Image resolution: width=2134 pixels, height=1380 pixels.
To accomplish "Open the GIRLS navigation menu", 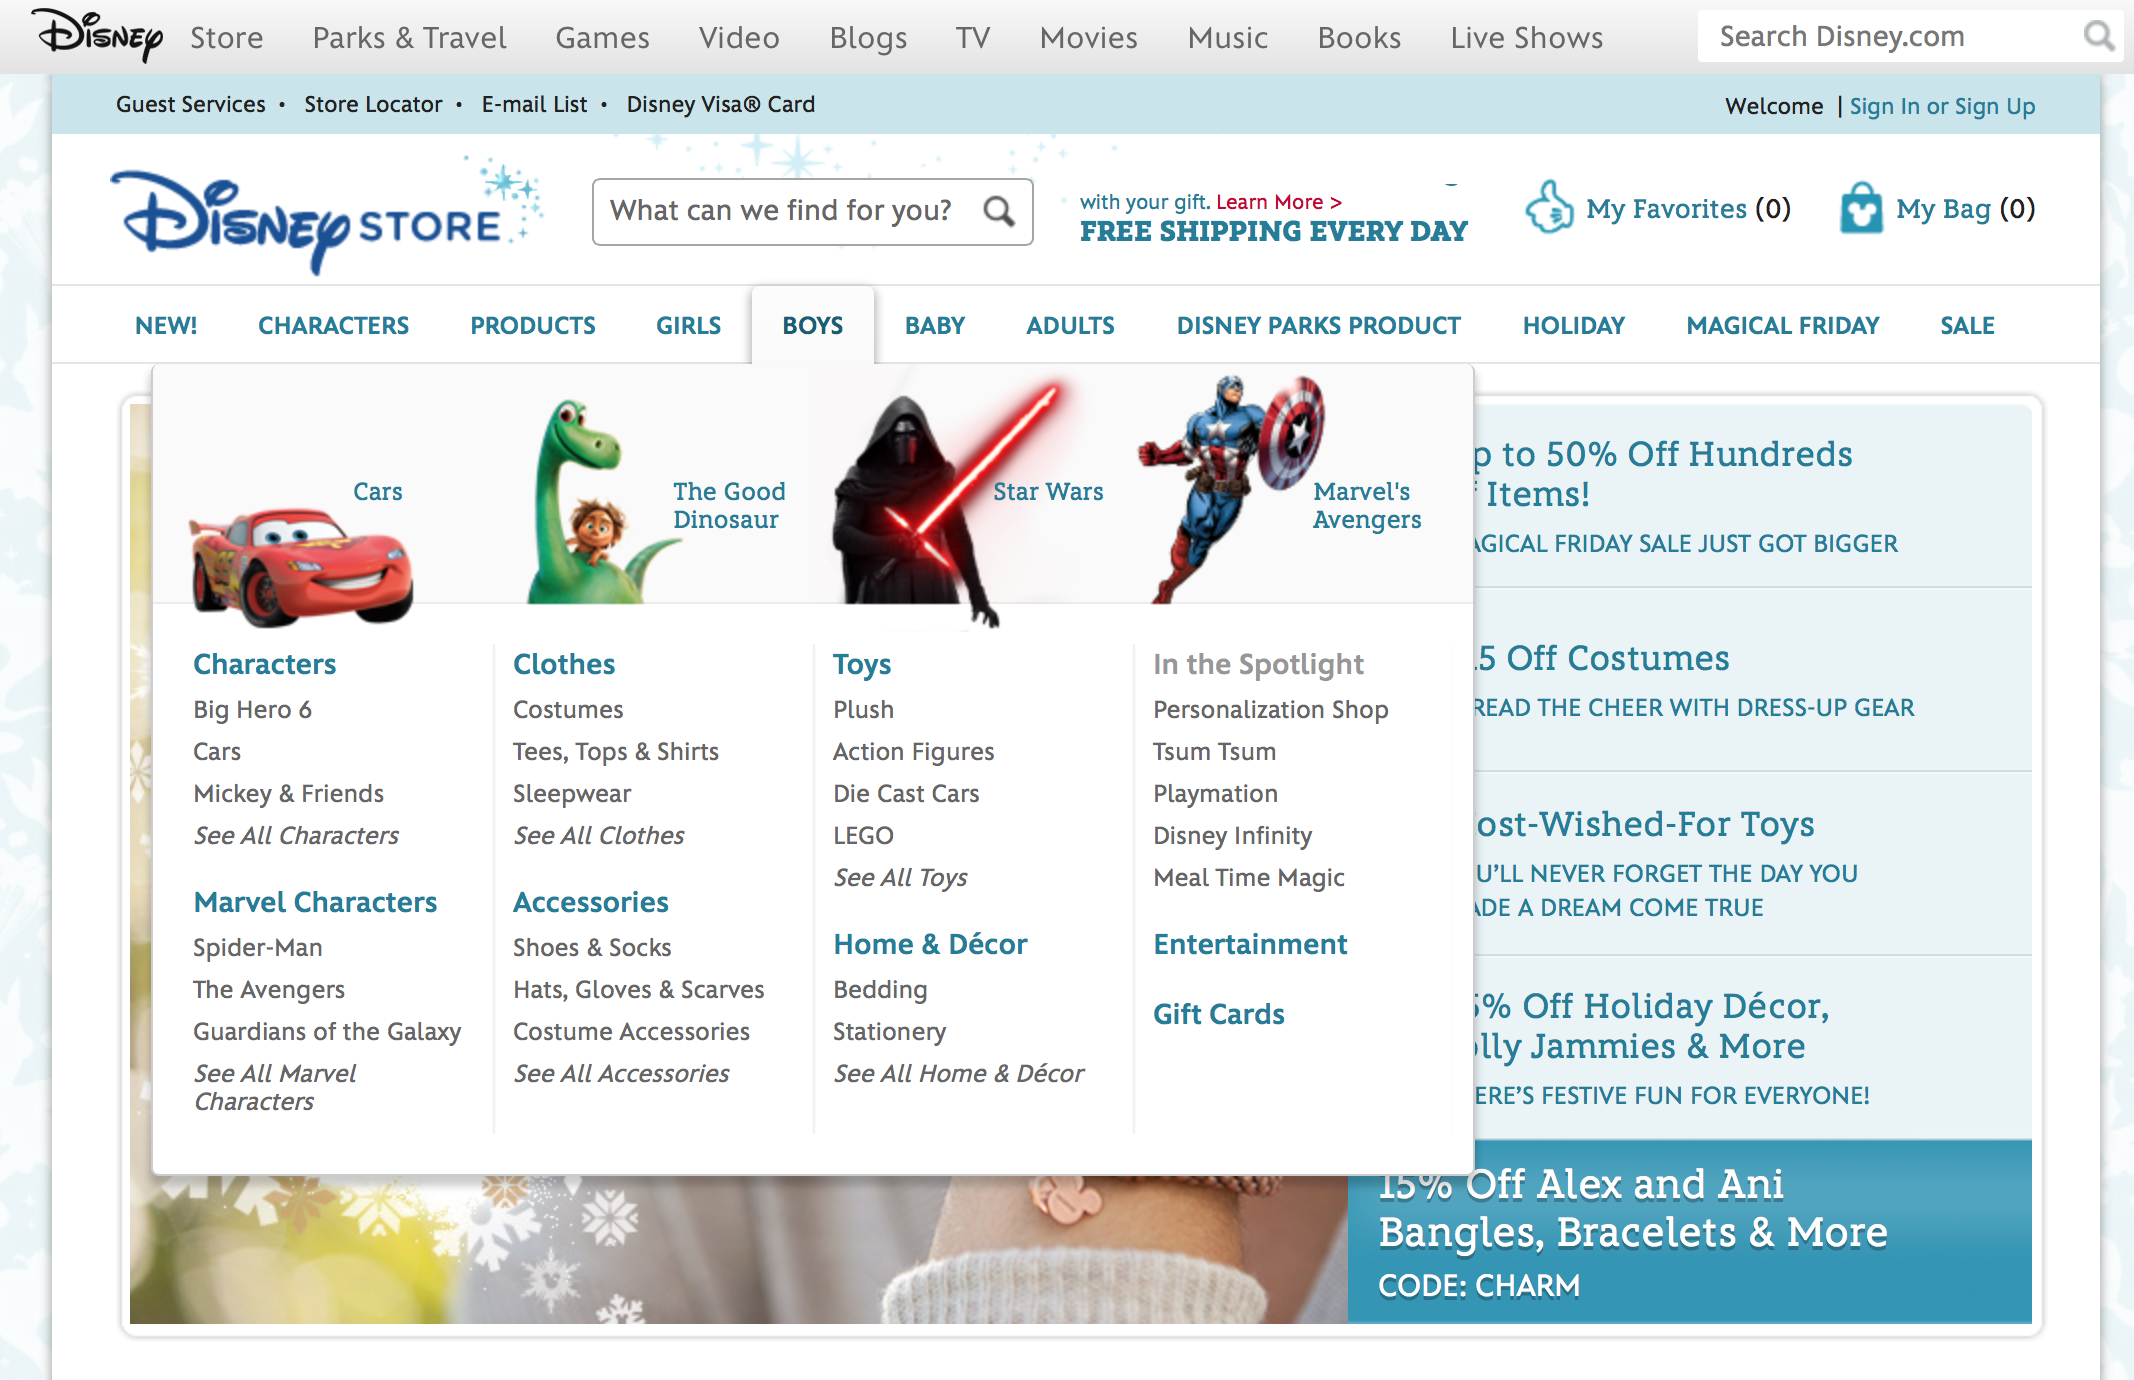I will [x=688, y=326].
